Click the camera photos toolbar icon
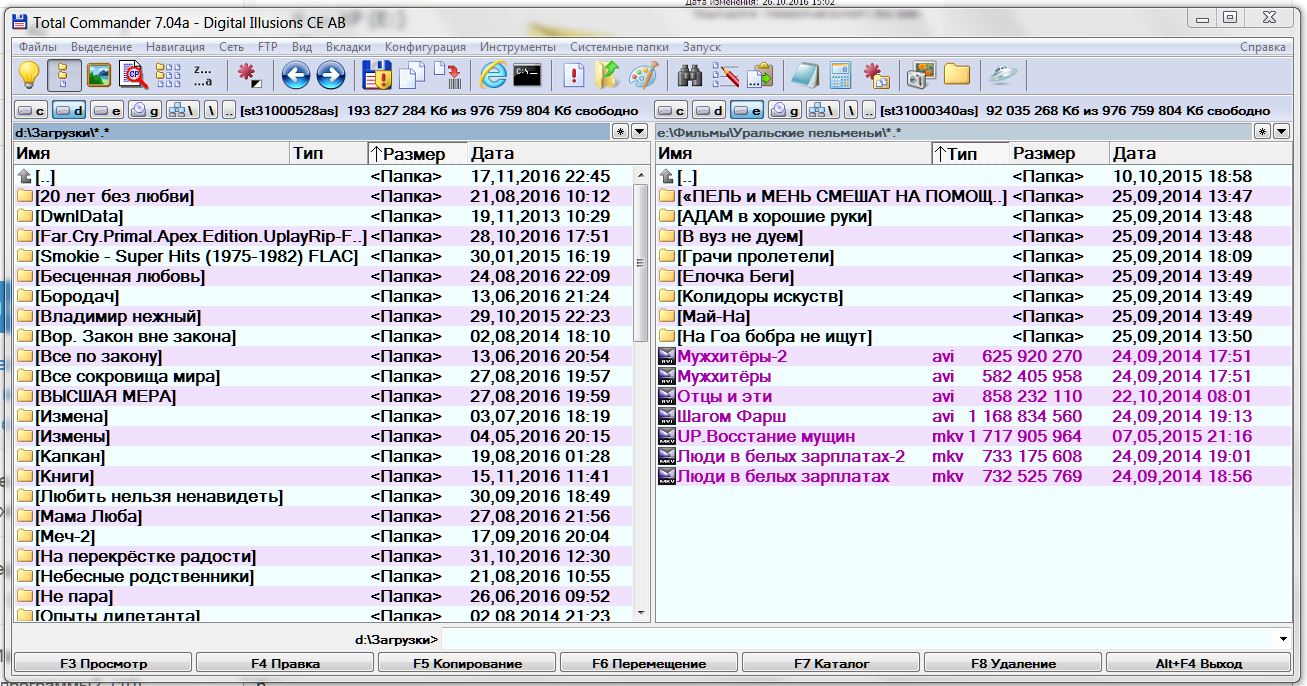 click(x=921, y=75)
